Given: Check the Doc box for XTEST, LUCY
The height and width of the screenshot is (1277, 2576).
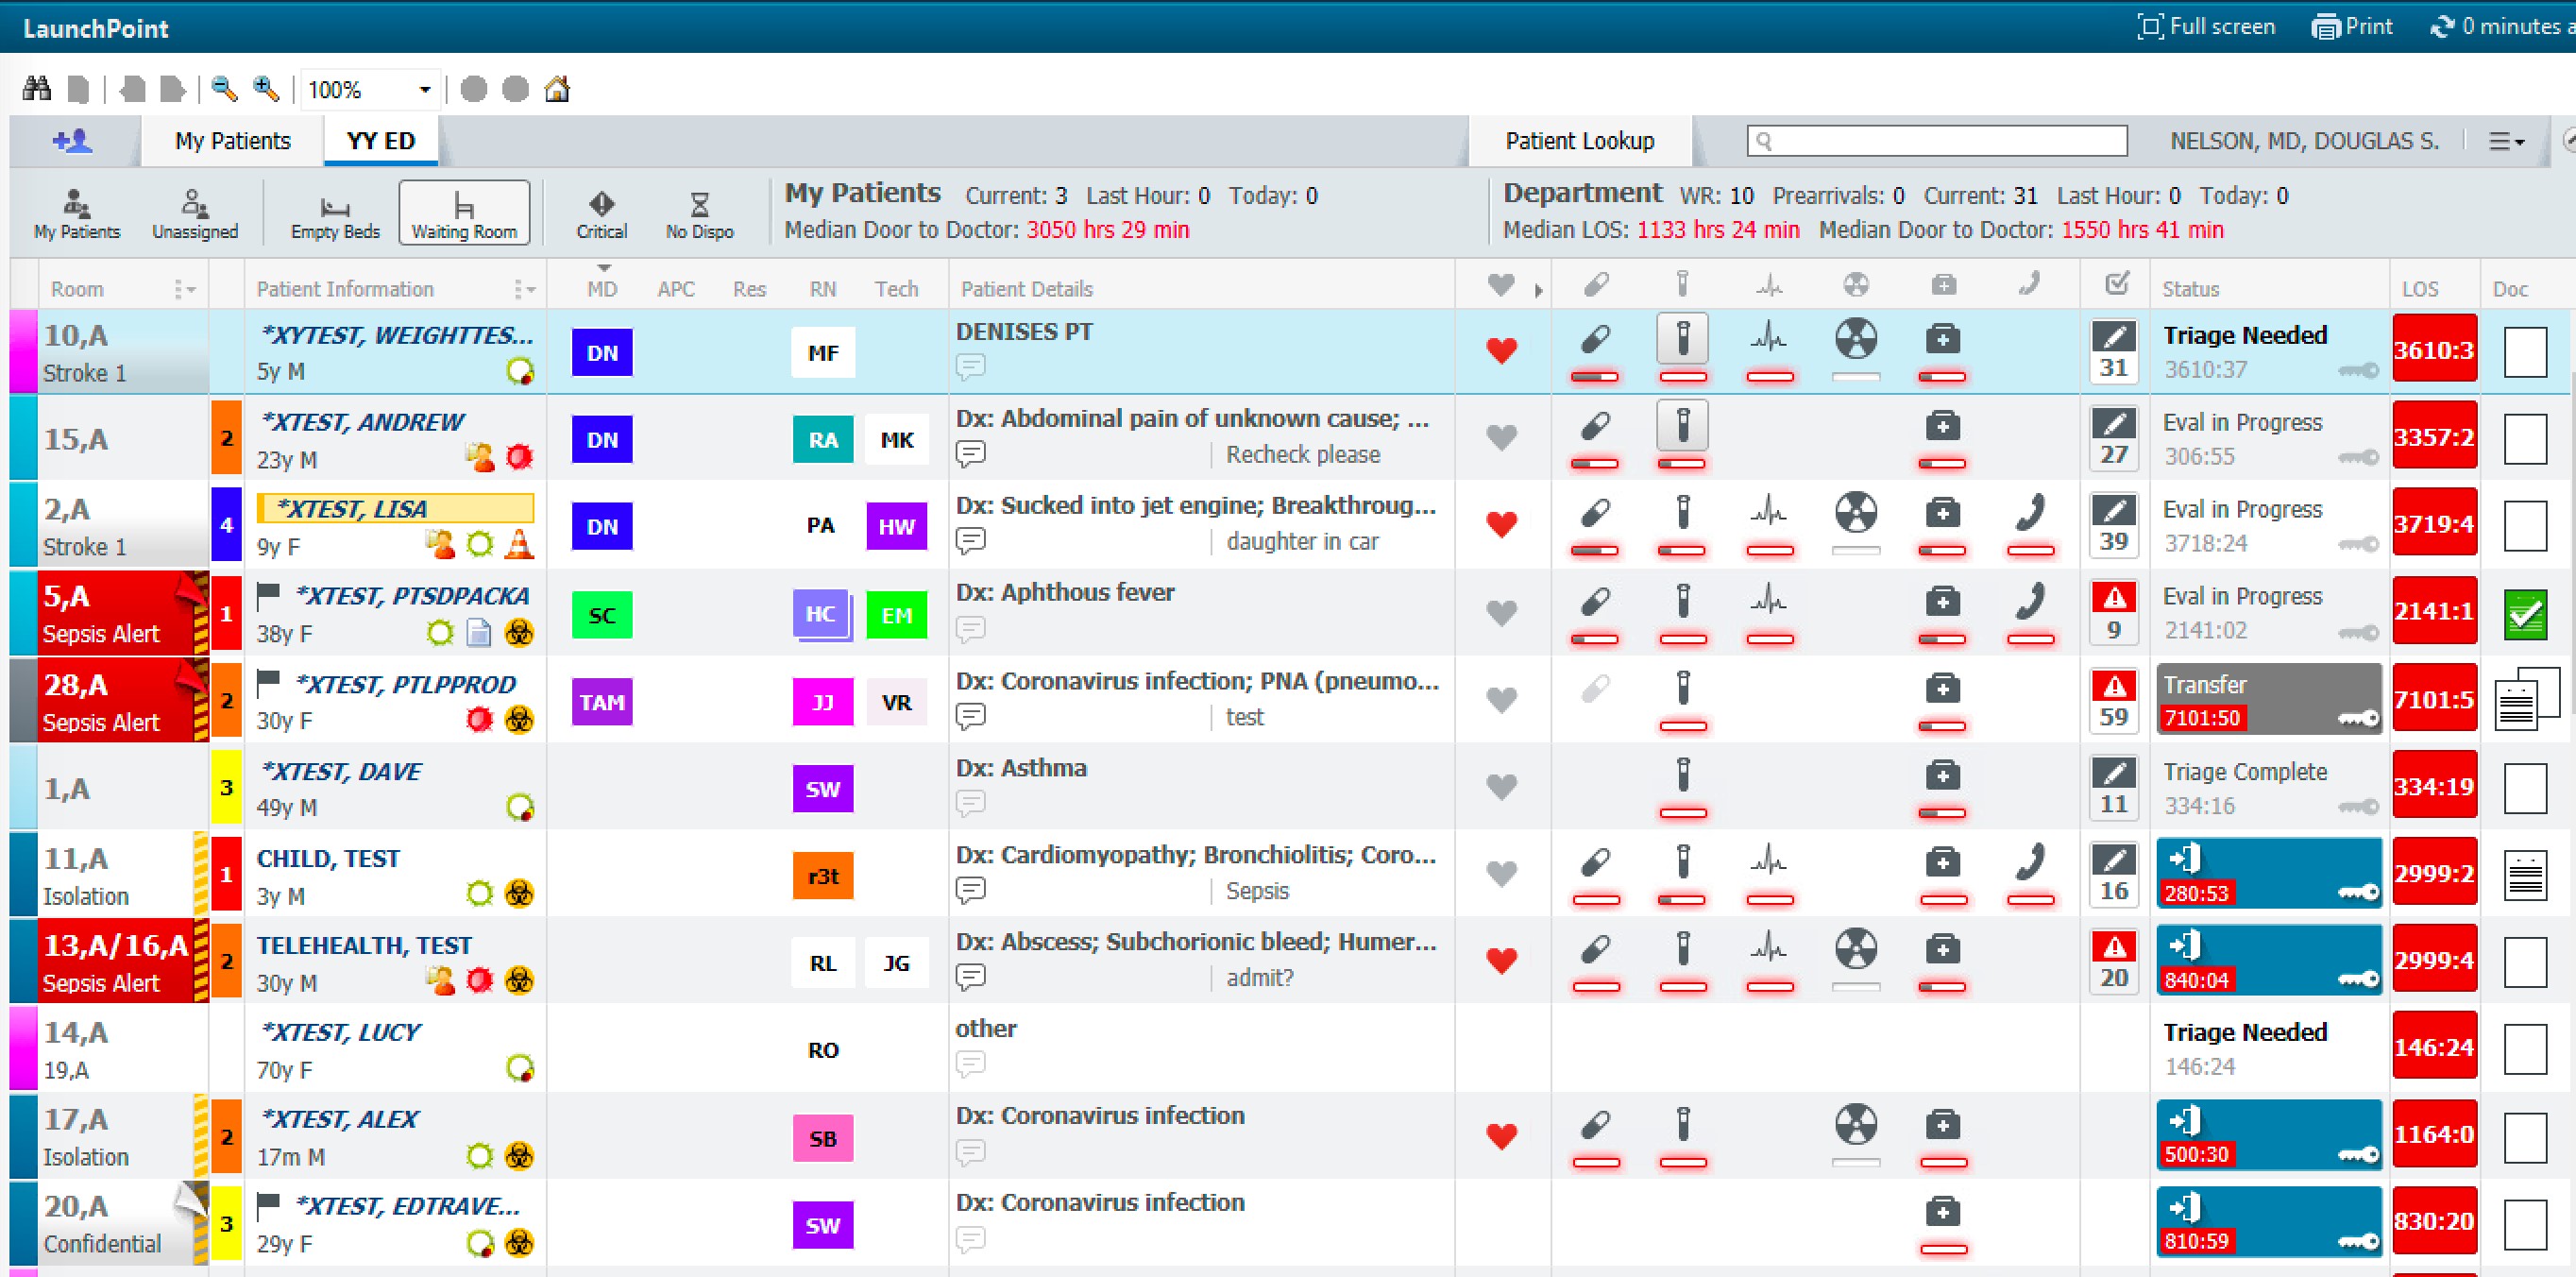Looking at the screenshot, I should 2524,1049.
